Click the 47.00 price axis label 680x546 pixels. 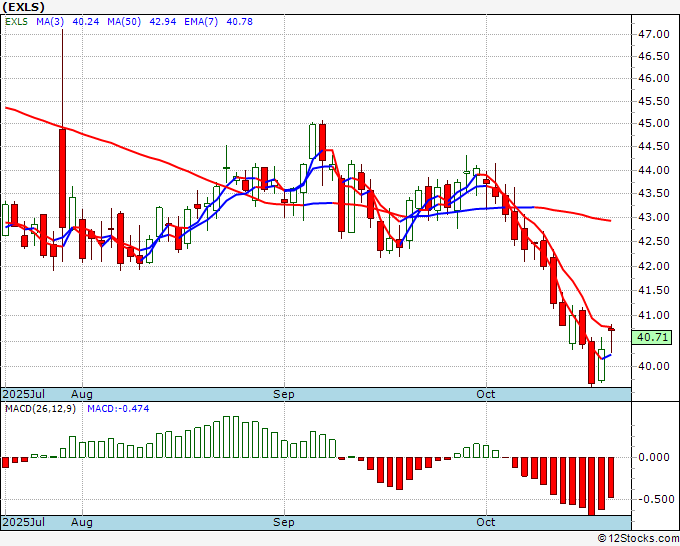[654, 34]
